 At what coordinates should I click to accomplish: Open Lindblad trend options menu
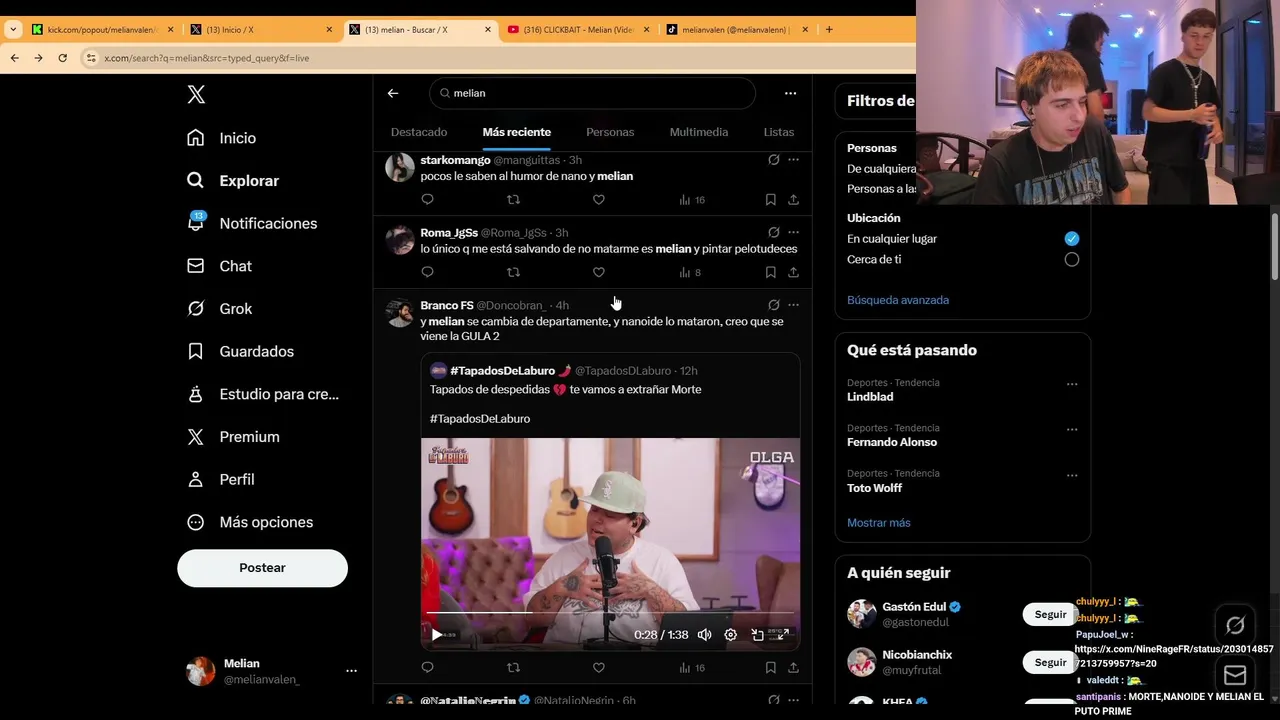[x=1071, y=384]
